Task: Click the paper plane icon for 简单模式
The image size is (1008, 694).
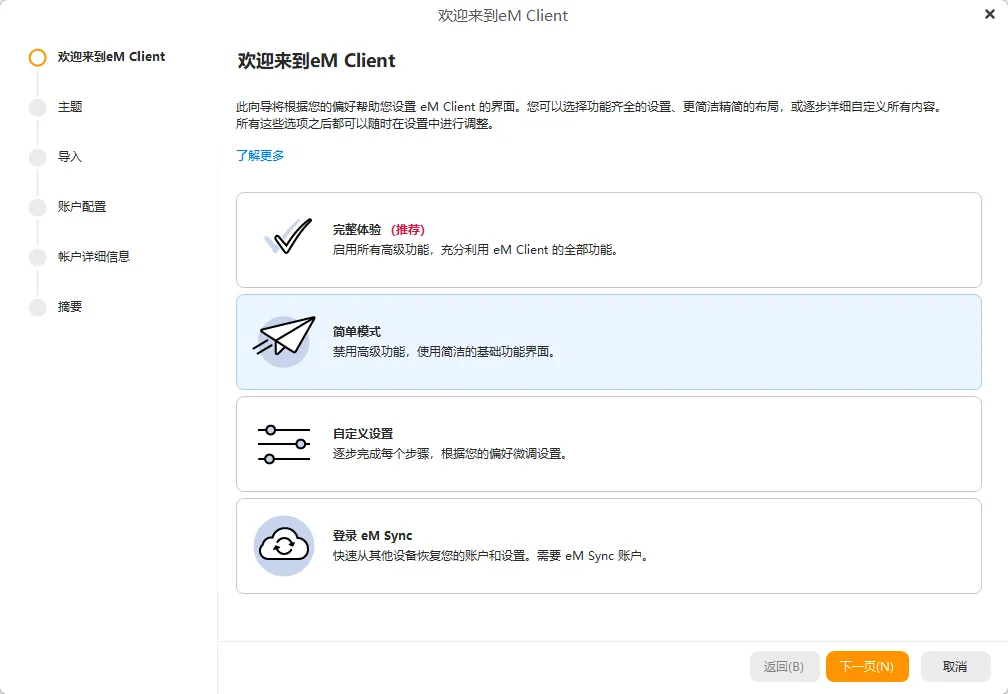Action: (x=284, y=341)
